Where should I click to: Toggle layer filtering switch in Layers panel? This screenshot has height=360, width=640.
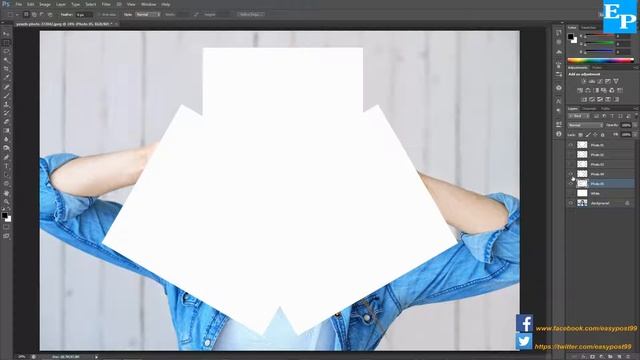(x=635, y=116)
